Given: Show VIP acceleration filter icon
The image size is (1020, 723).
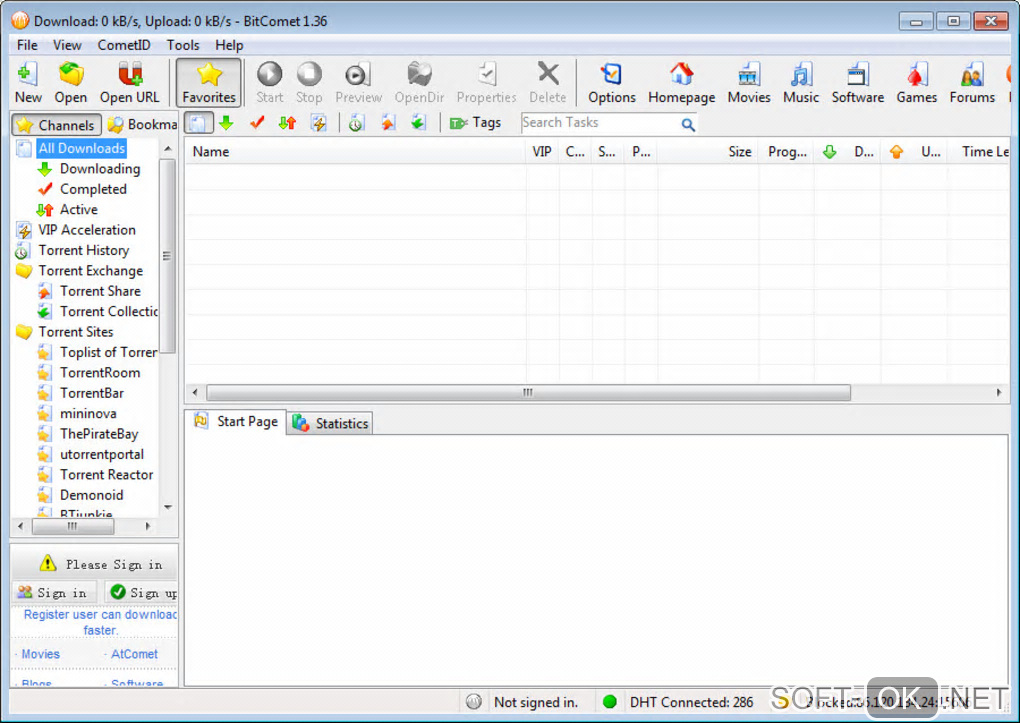Looking at the screenshot, I should tap(318, 123).
